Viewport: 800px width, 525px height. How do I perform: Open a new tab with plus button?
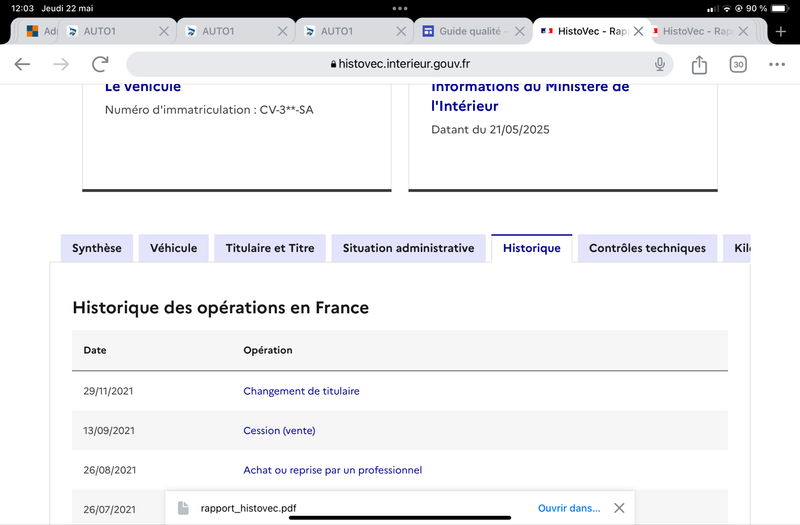781,31
